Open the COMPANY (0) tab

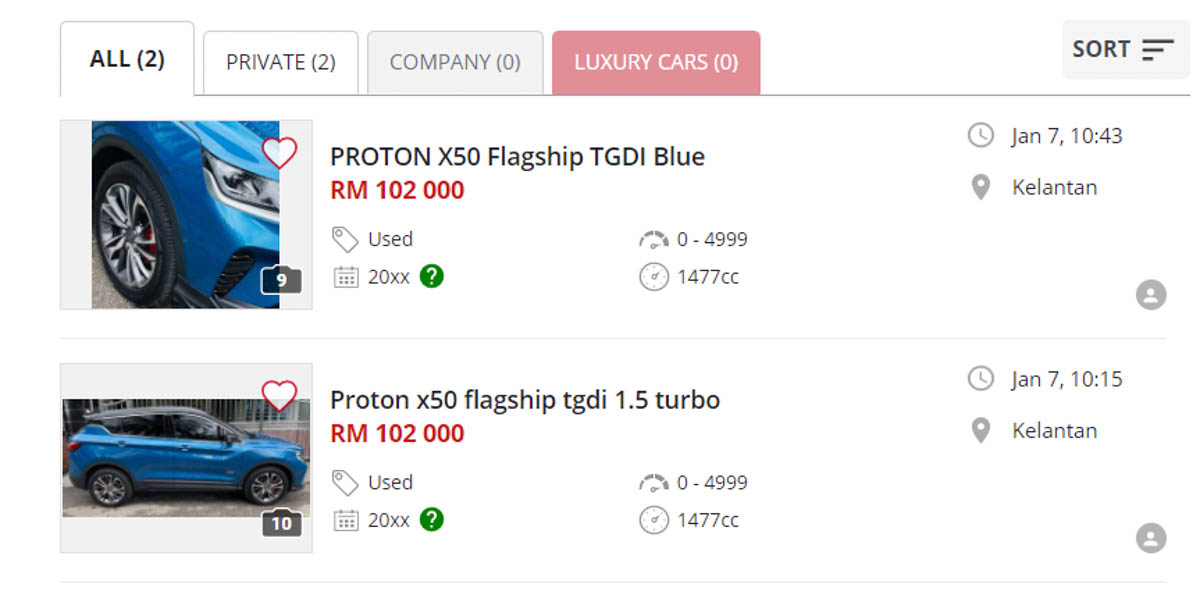pyautogui.click(x=455, y=63)
